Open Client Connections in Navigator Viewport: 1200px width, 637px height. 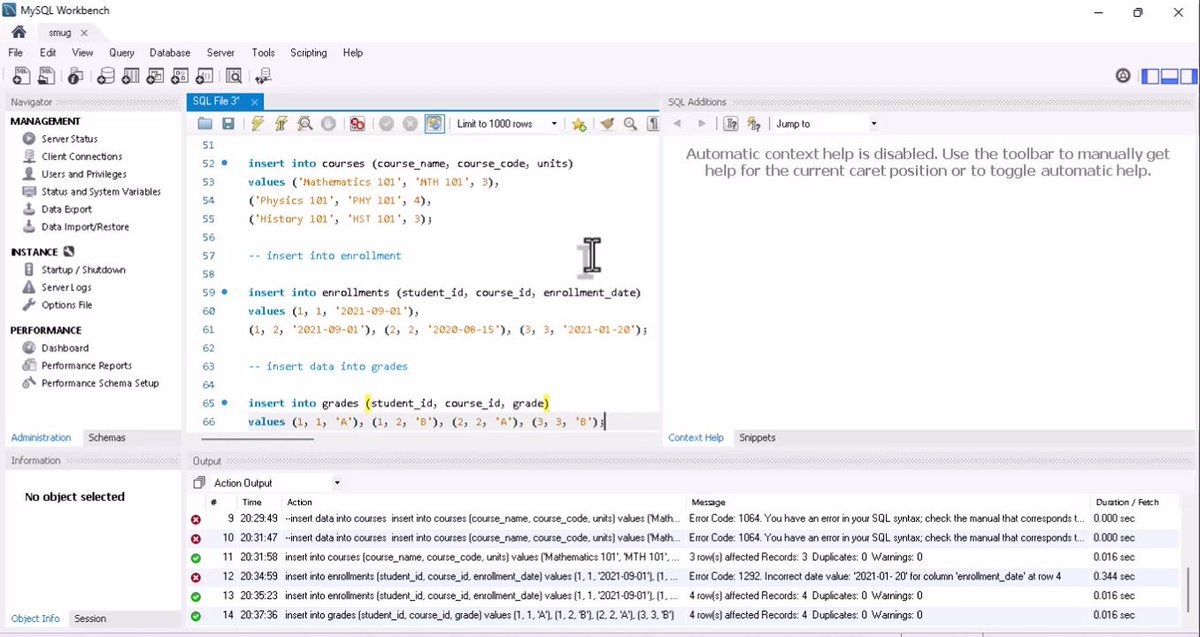(81, 156)
